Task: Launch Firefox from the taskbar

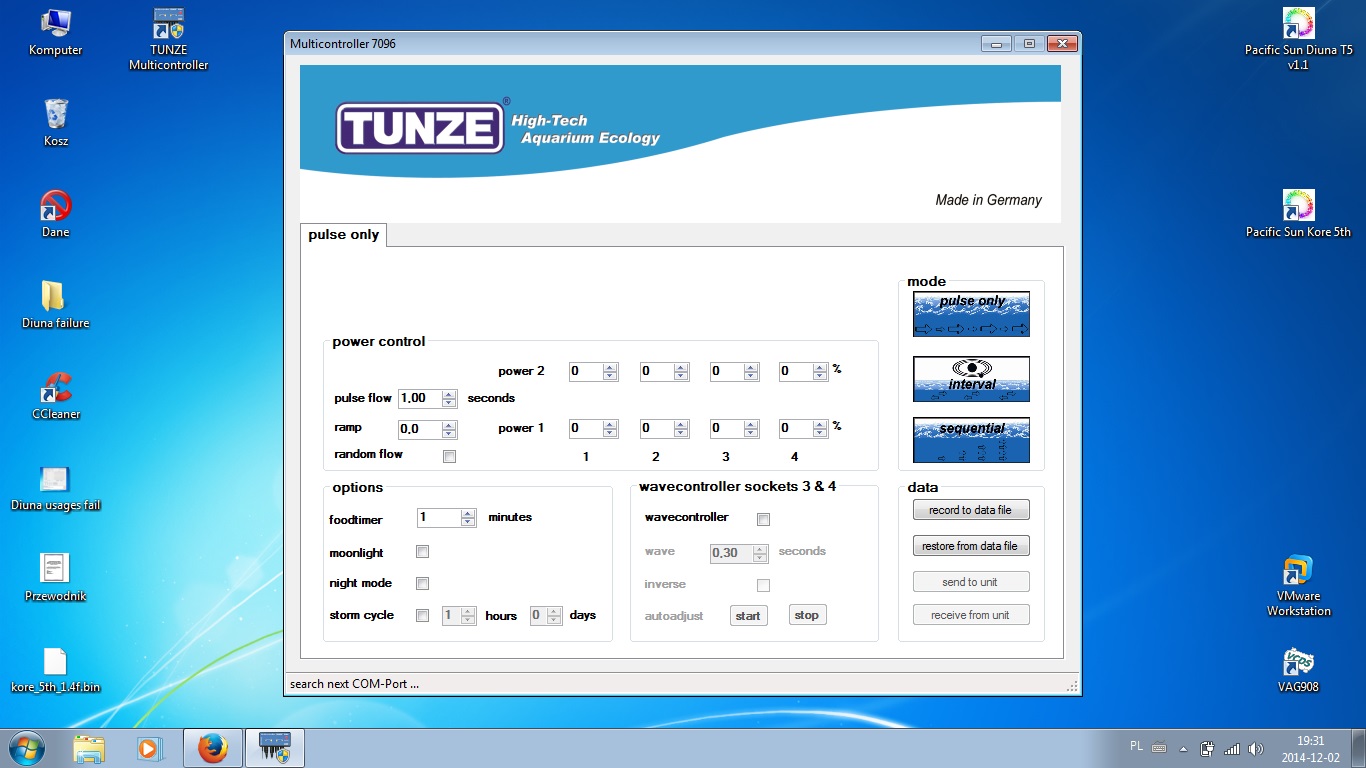Action: coord(212,748)
